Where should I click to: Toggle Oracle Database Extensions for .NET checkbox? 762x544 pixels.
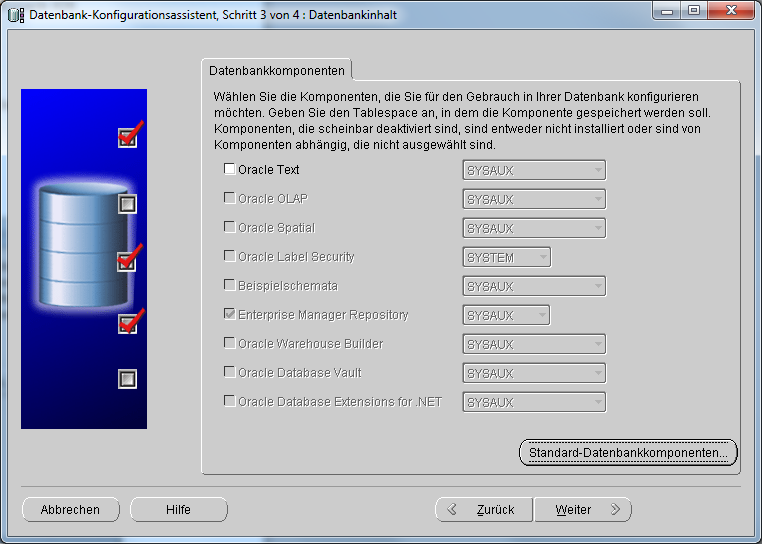(x=229, y=401)
